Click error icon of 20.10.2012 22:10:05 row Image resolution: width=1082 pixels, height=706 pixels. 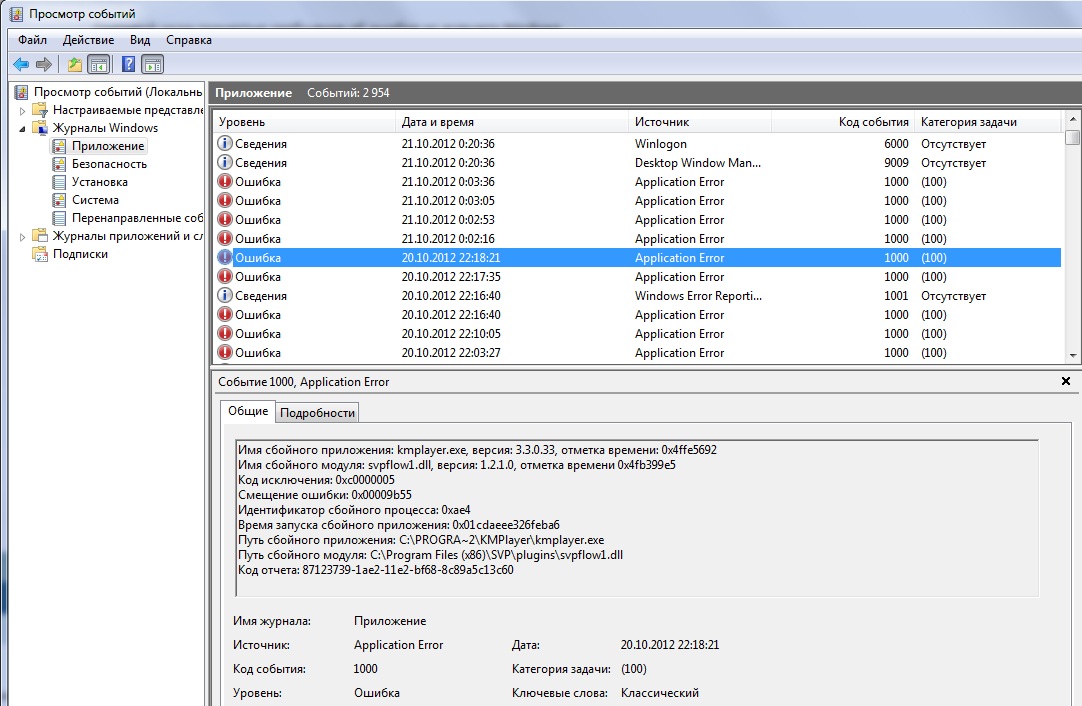pos(224,333)
